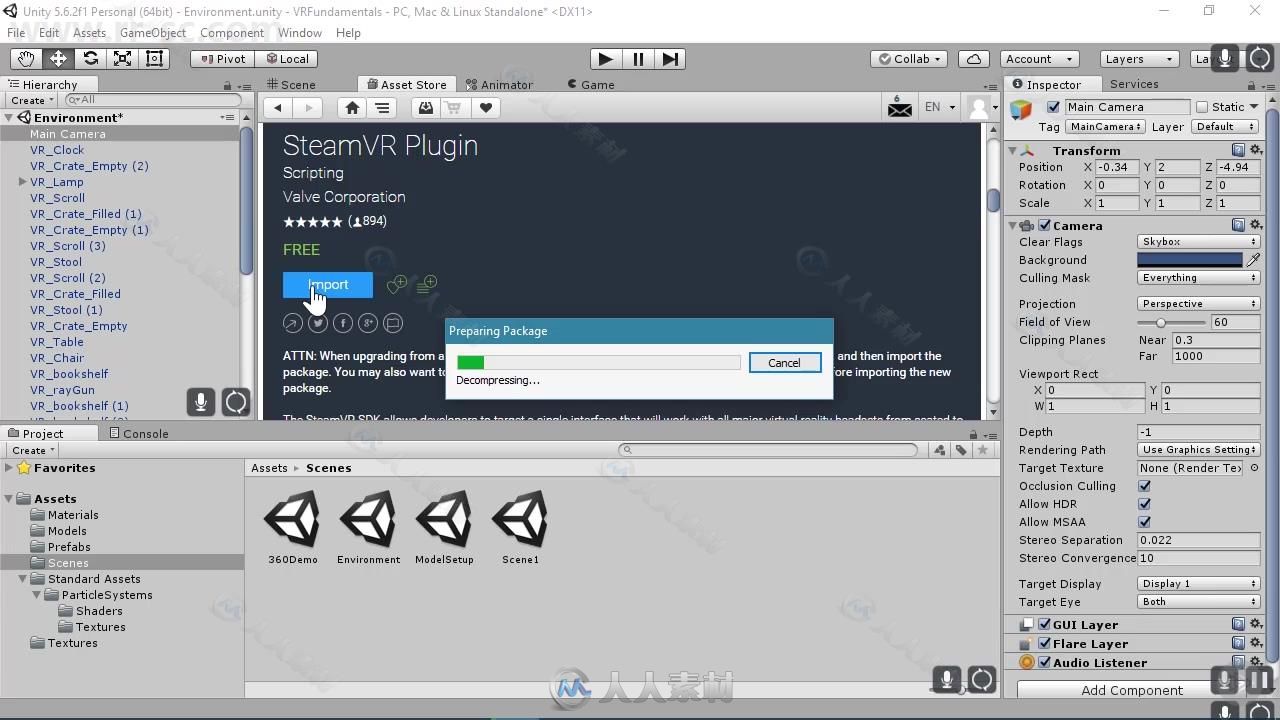
Task: Open the Layers dropdown
Action: [1139, 59]
